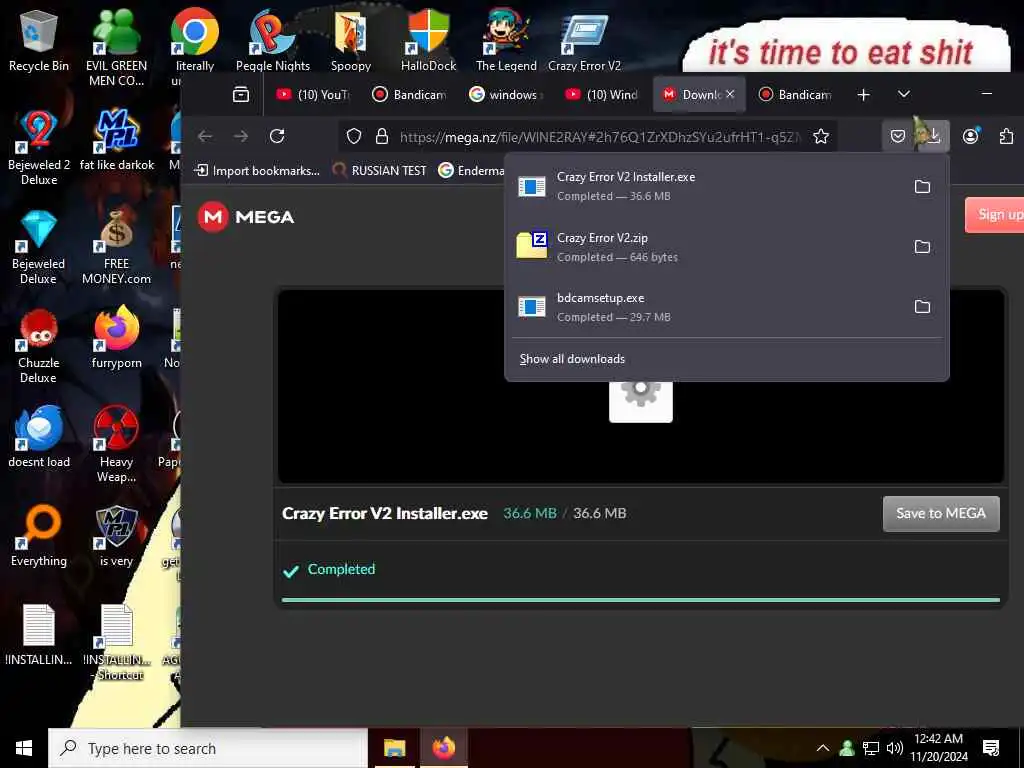The image size is (1024, 768).
Task: Launch Chuzzle Deluxe desktop icon
Action: tap(39, 345)
